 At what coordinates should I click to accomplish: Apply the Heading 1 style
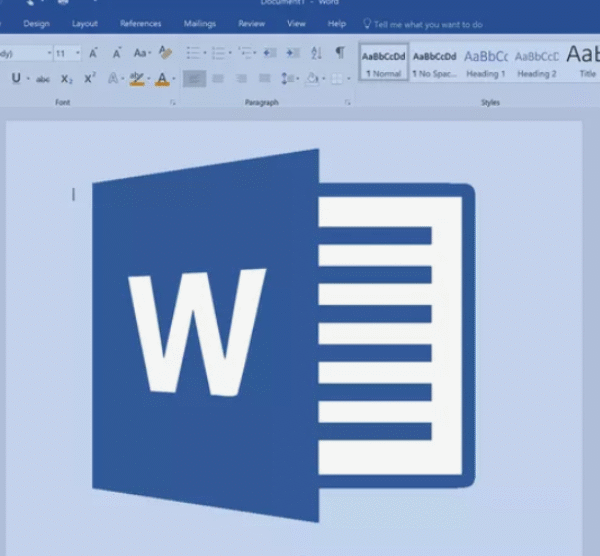486,62
